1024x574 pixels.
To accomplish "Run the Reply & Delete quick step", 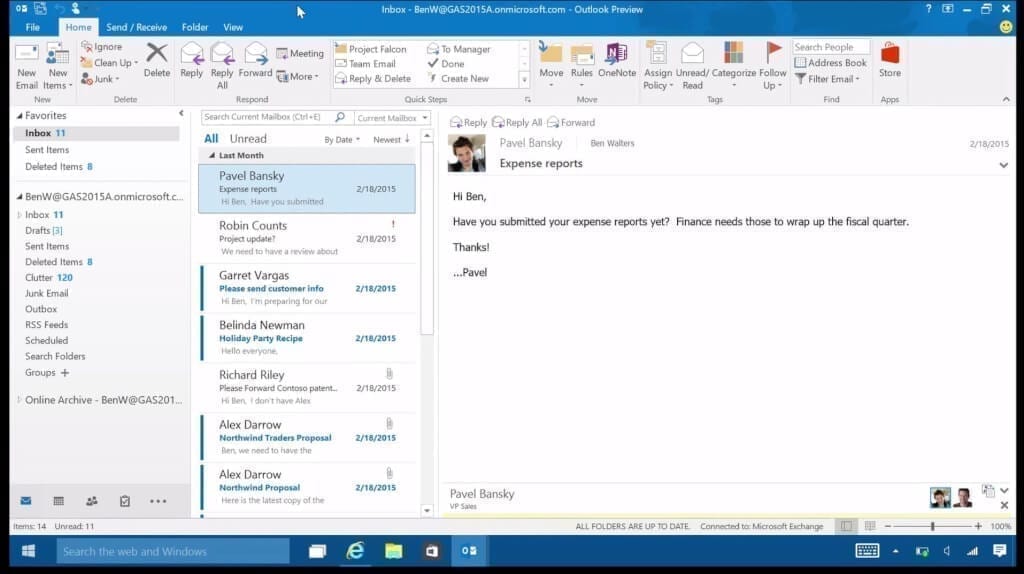I will point(373,78).
